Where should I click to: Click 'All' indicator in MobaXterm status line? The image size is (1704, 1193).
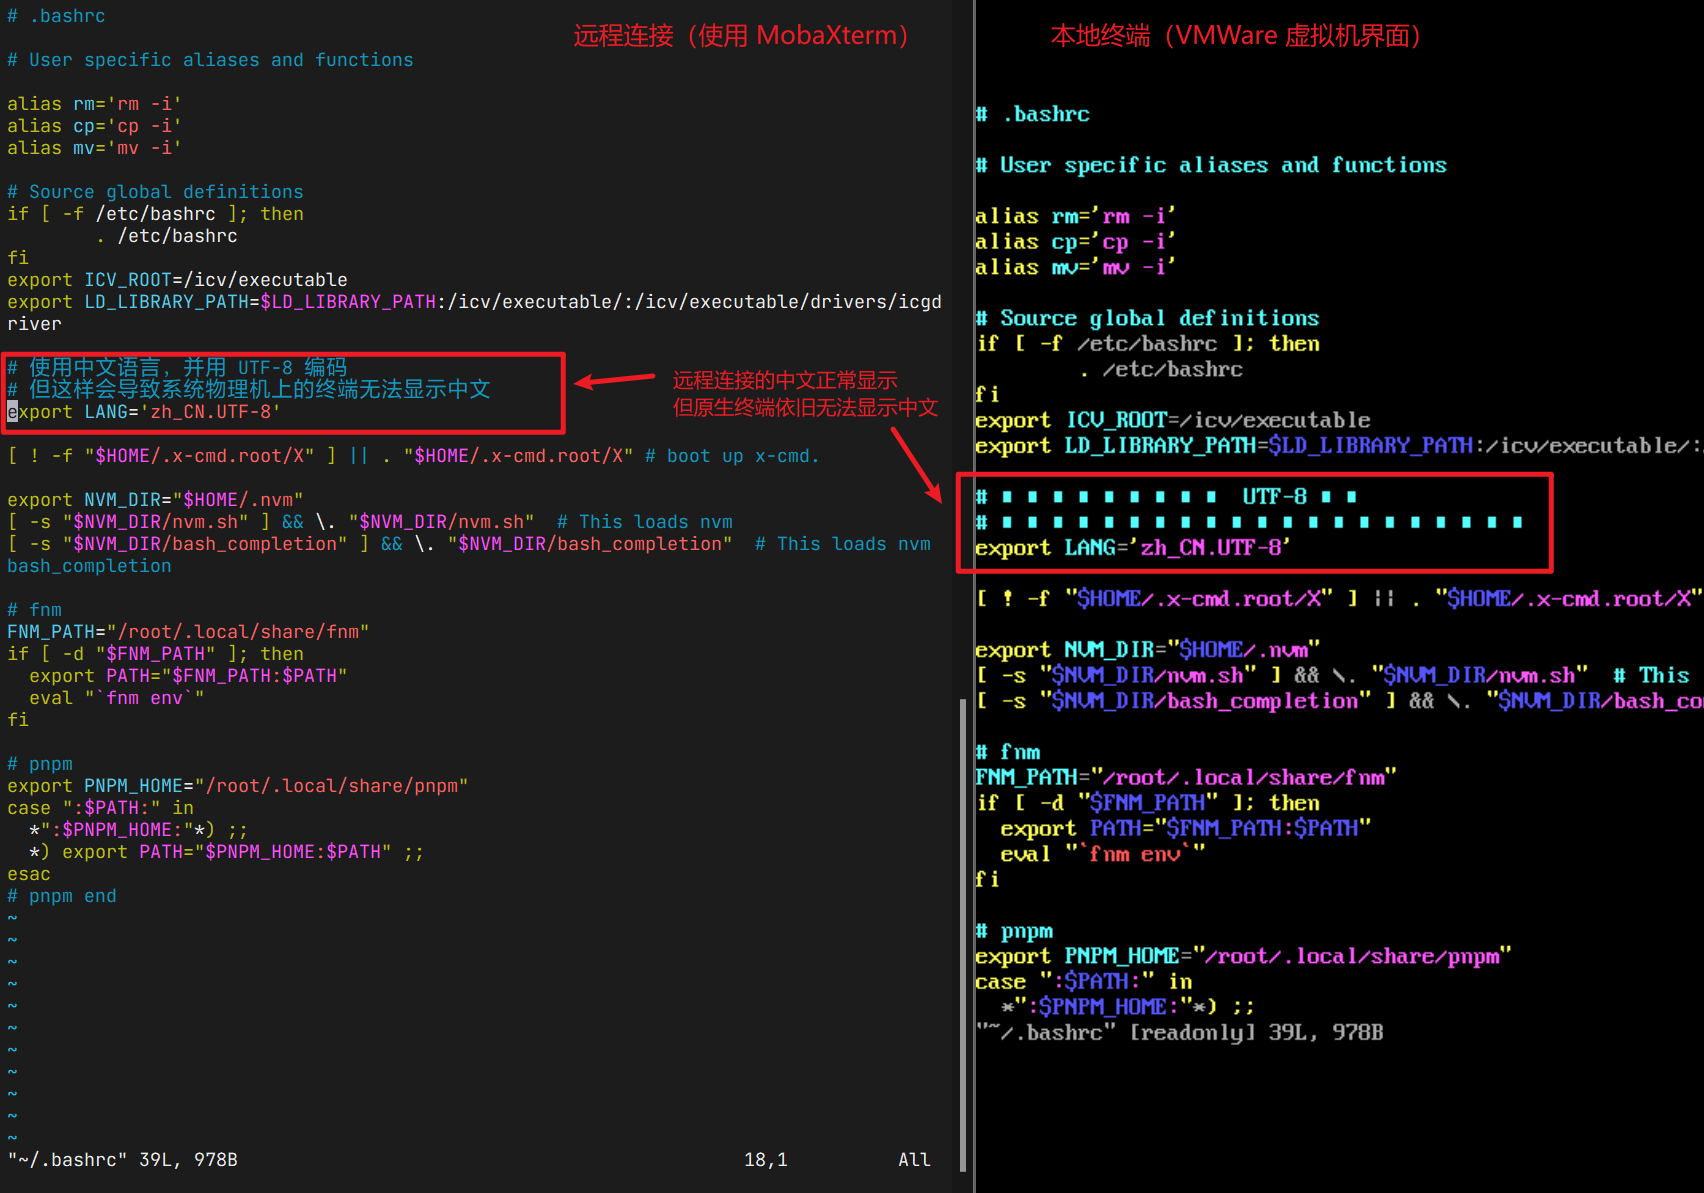[914, 1160]
